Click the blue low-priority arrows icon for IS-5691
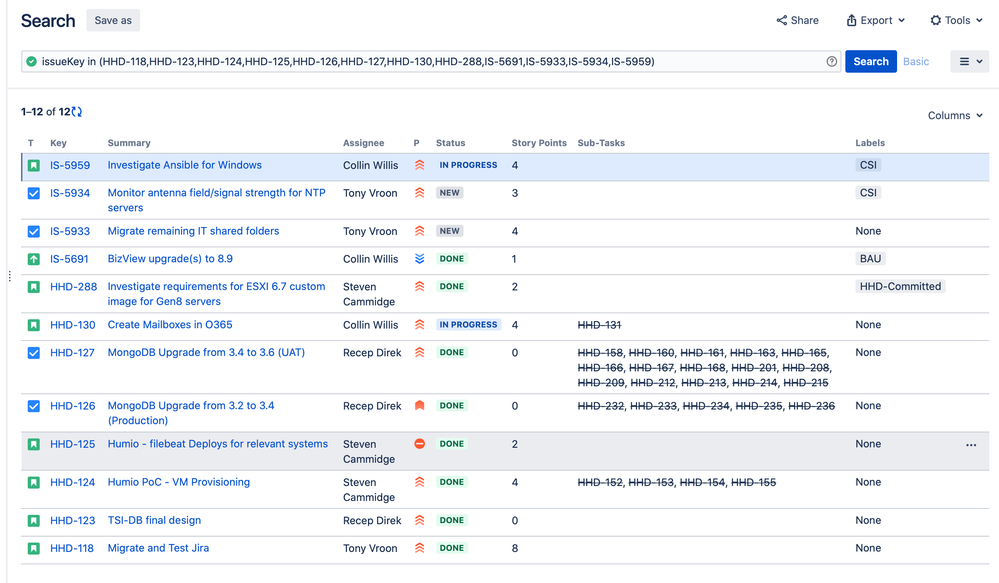Screen dimensions: 999x583 [x=419, y=259]
